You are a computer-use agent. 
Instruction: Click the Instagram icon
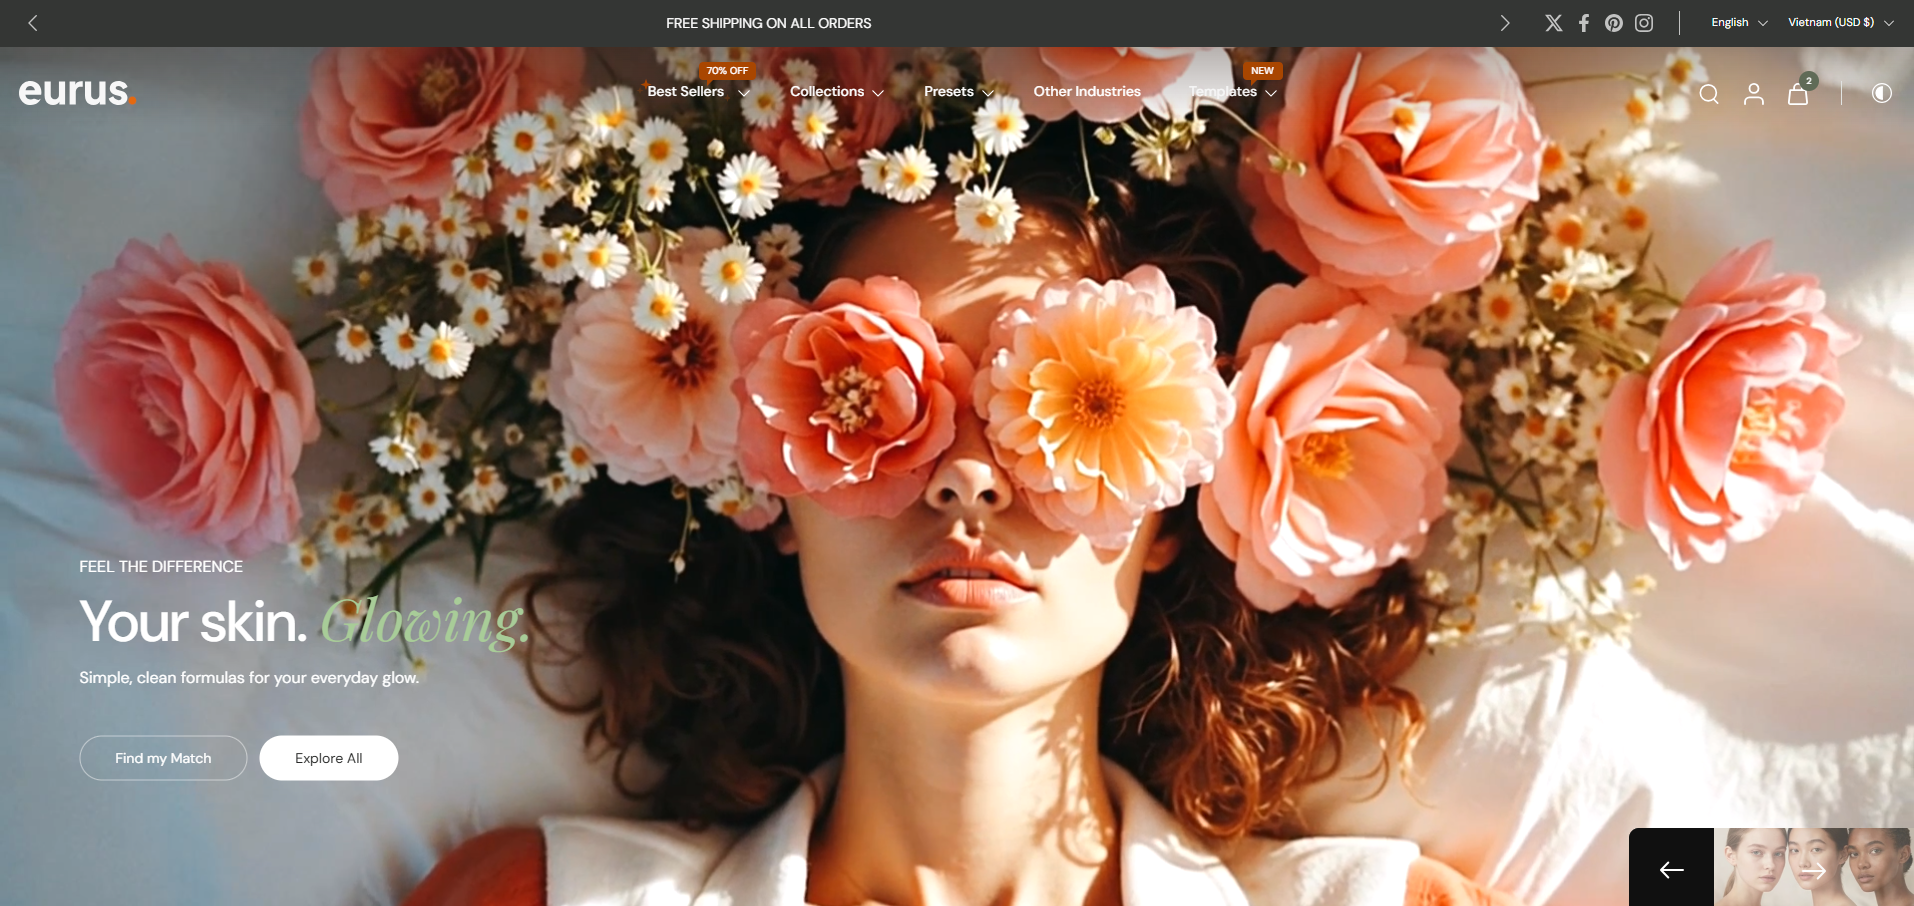pyautogui.click(x=1644, y=22)
